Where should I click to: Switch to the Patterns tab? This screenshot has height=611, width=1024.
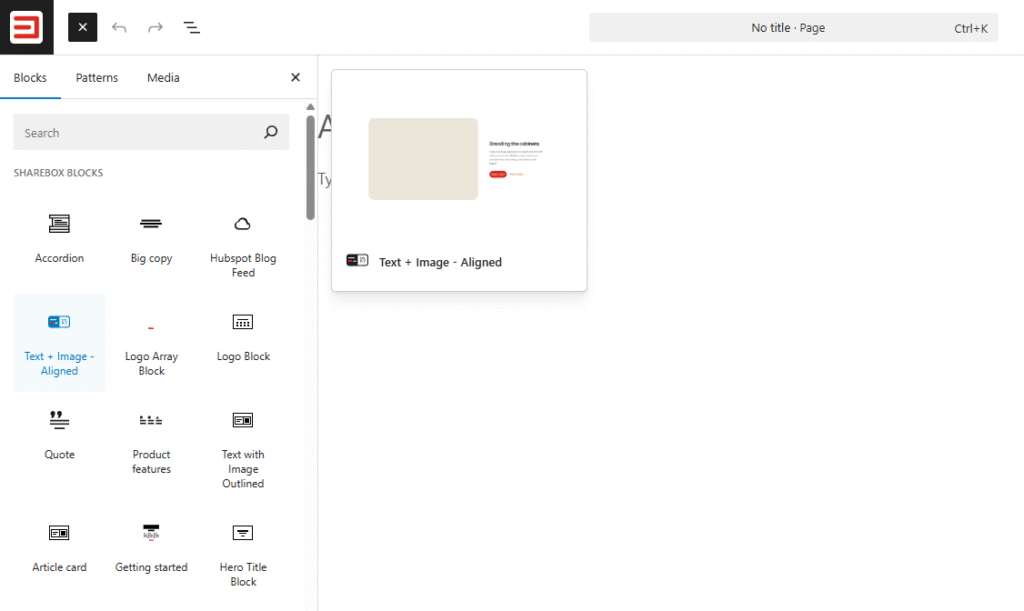(x=97, y=78)
